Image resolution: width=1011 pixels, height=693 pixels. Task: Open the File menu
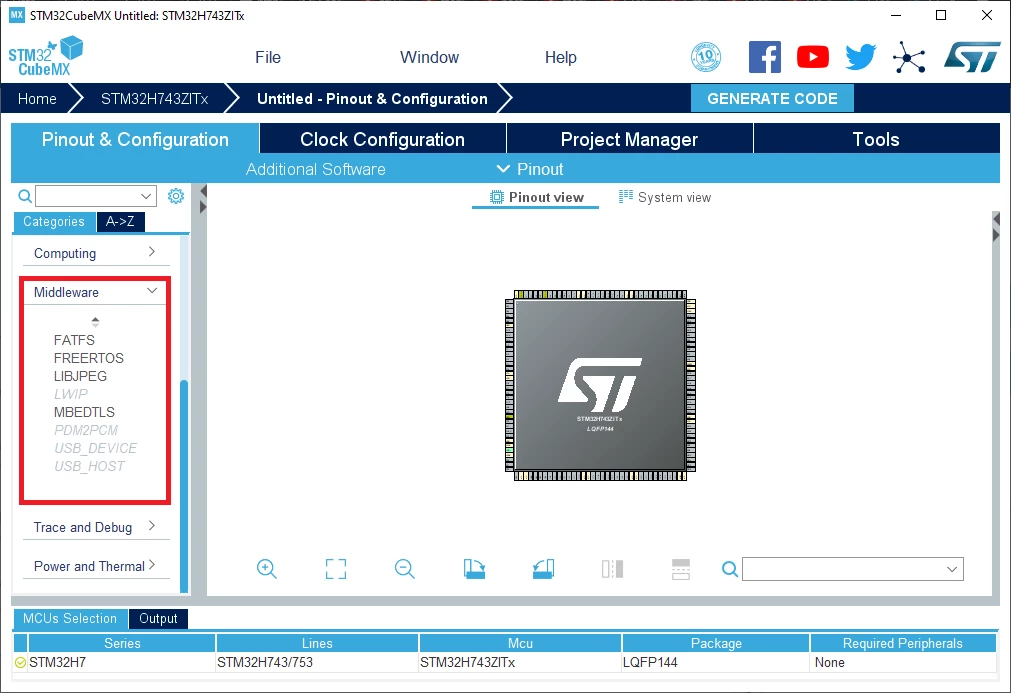tap(268, 57)
